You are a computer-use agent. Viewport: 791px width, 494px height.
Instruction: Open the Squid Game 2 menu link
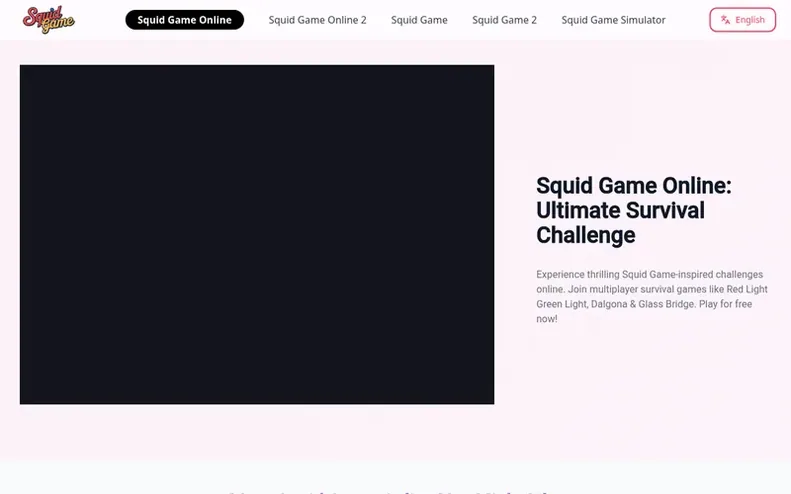[x=504, y=20]
